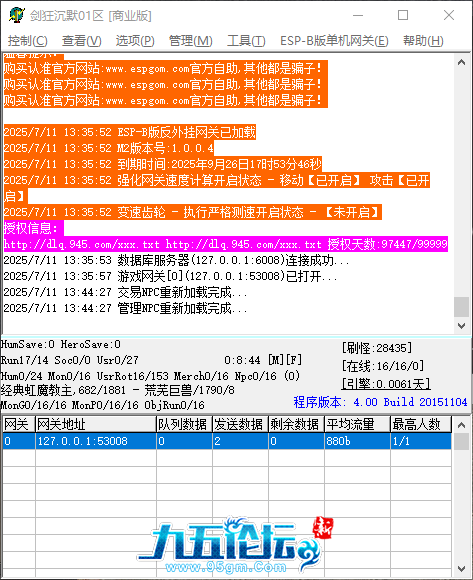
Task: Click the [引擎:0.0061天] label
Action: click(386, 384)
